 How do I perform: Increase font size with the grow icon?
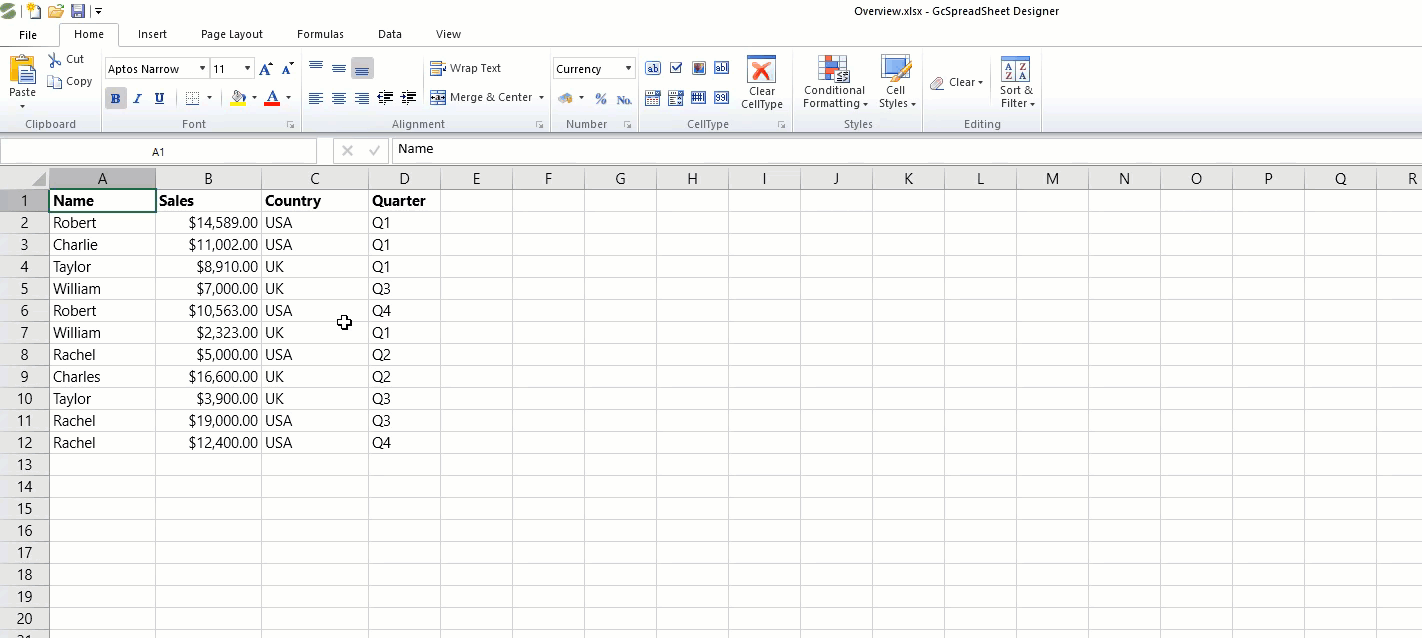265,69
